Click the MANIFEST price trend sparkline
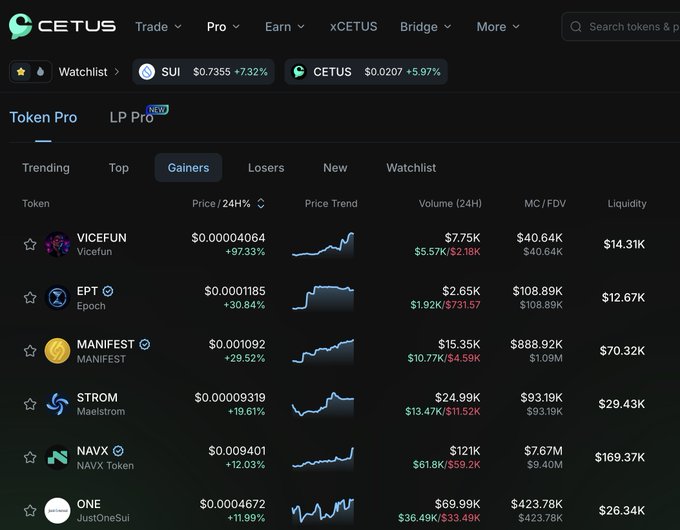The image size is (680, 530). 323,351
